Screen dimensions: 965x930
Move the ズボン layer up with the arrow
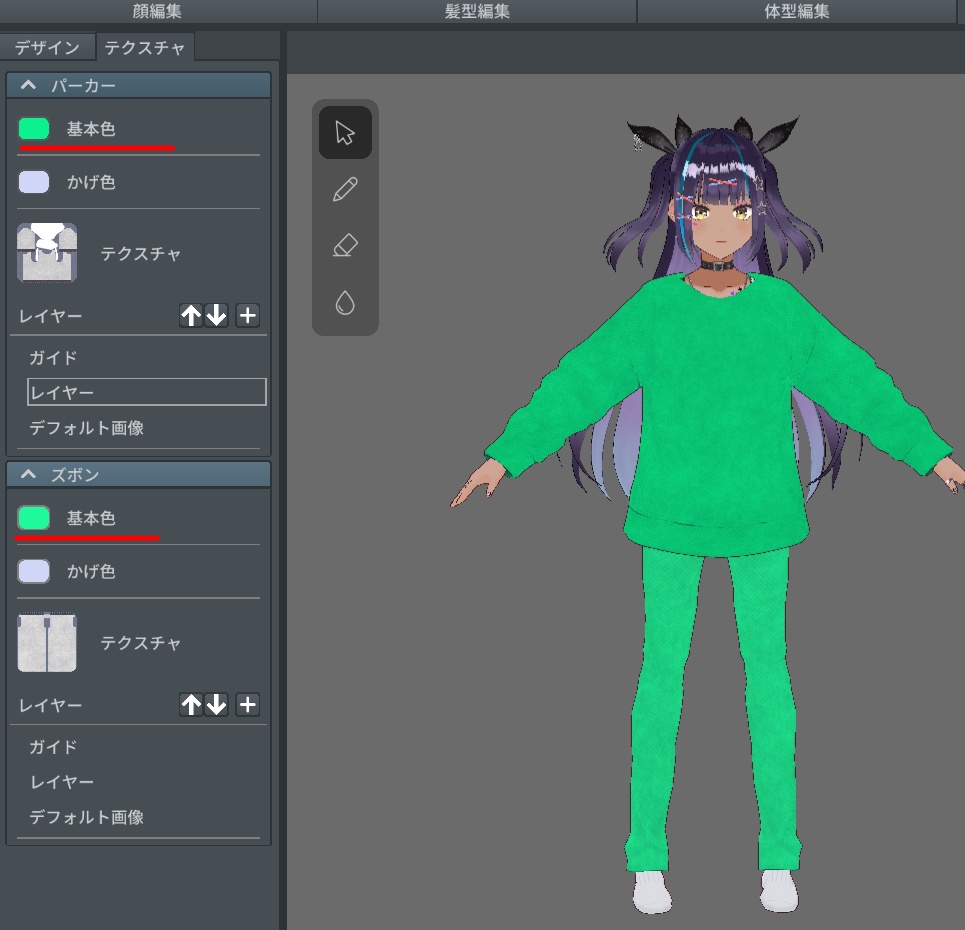click(191, 704)
